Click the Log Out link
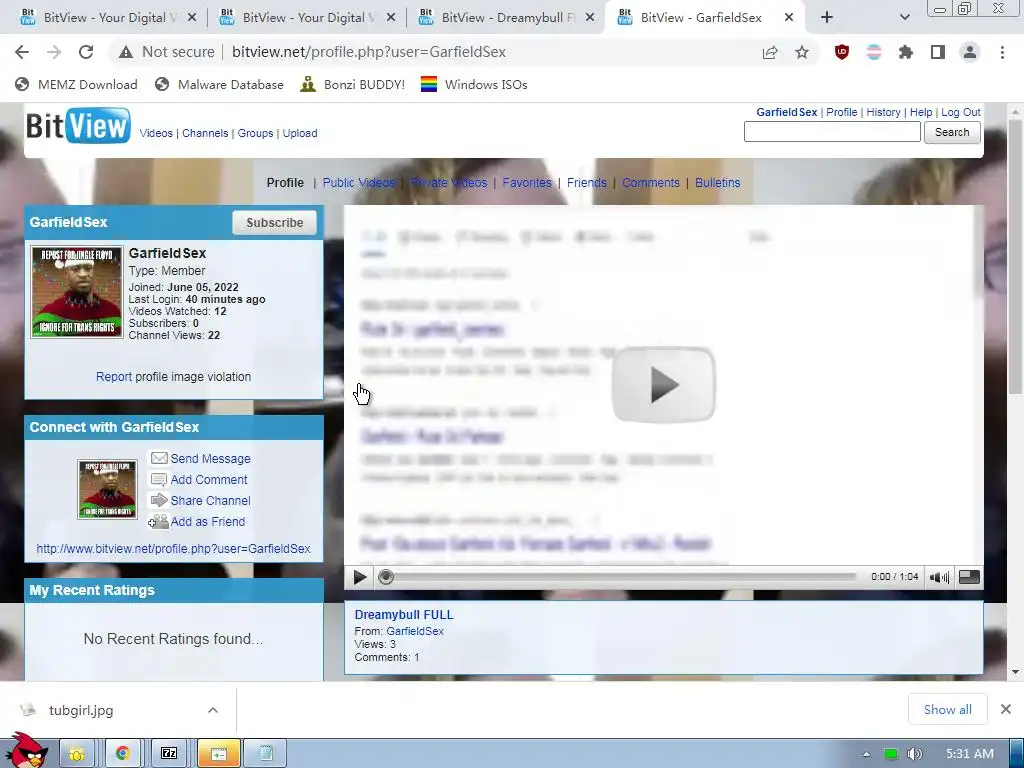The height and width of the screenshot is (768, 1024). coord(961,112)
